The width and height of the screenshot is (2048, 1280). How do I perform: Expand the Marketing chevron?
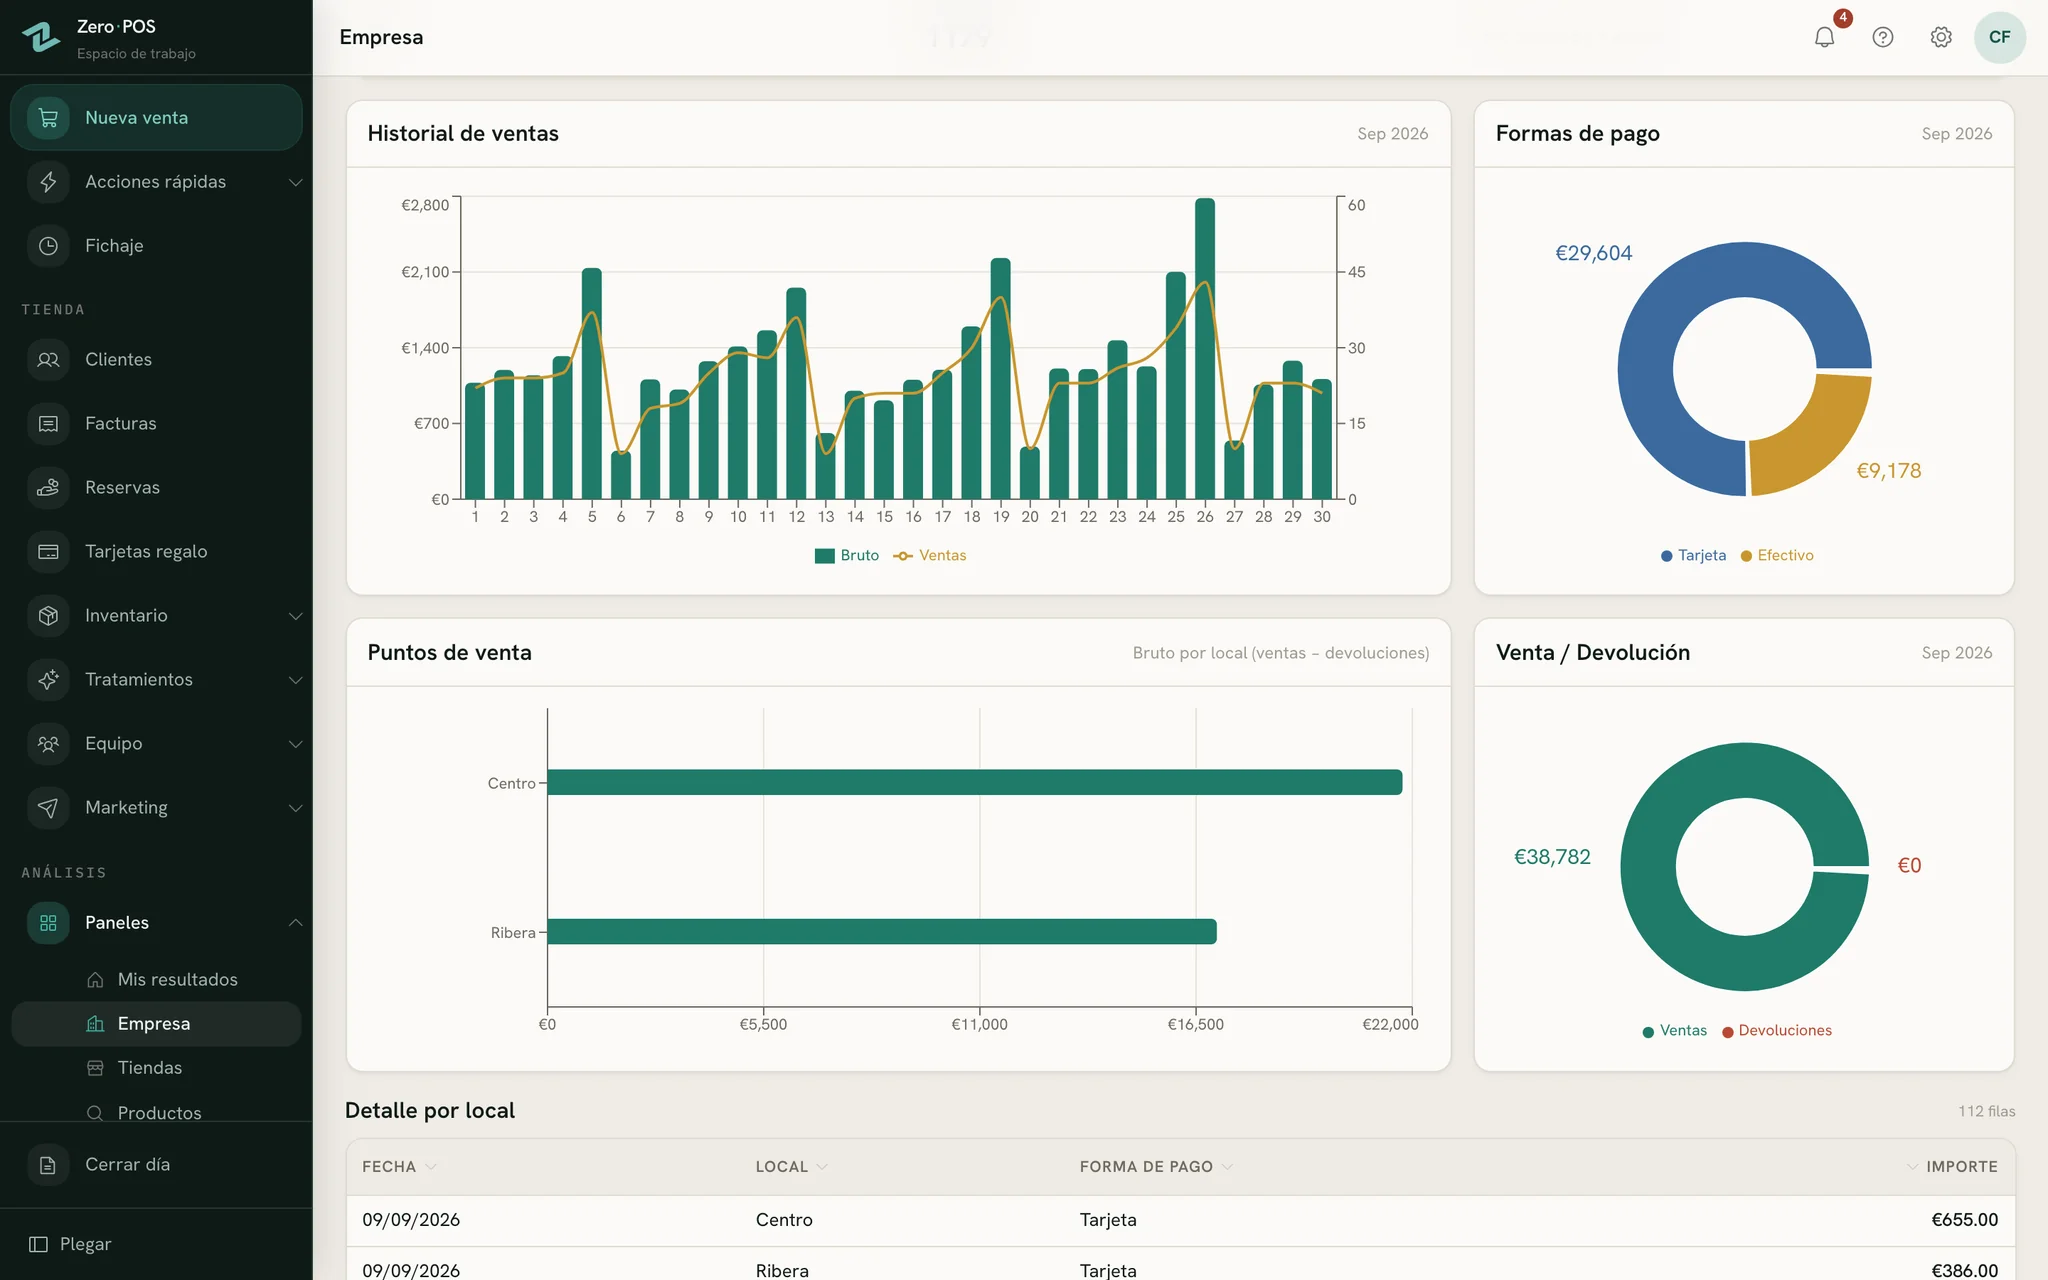point(295,807)
